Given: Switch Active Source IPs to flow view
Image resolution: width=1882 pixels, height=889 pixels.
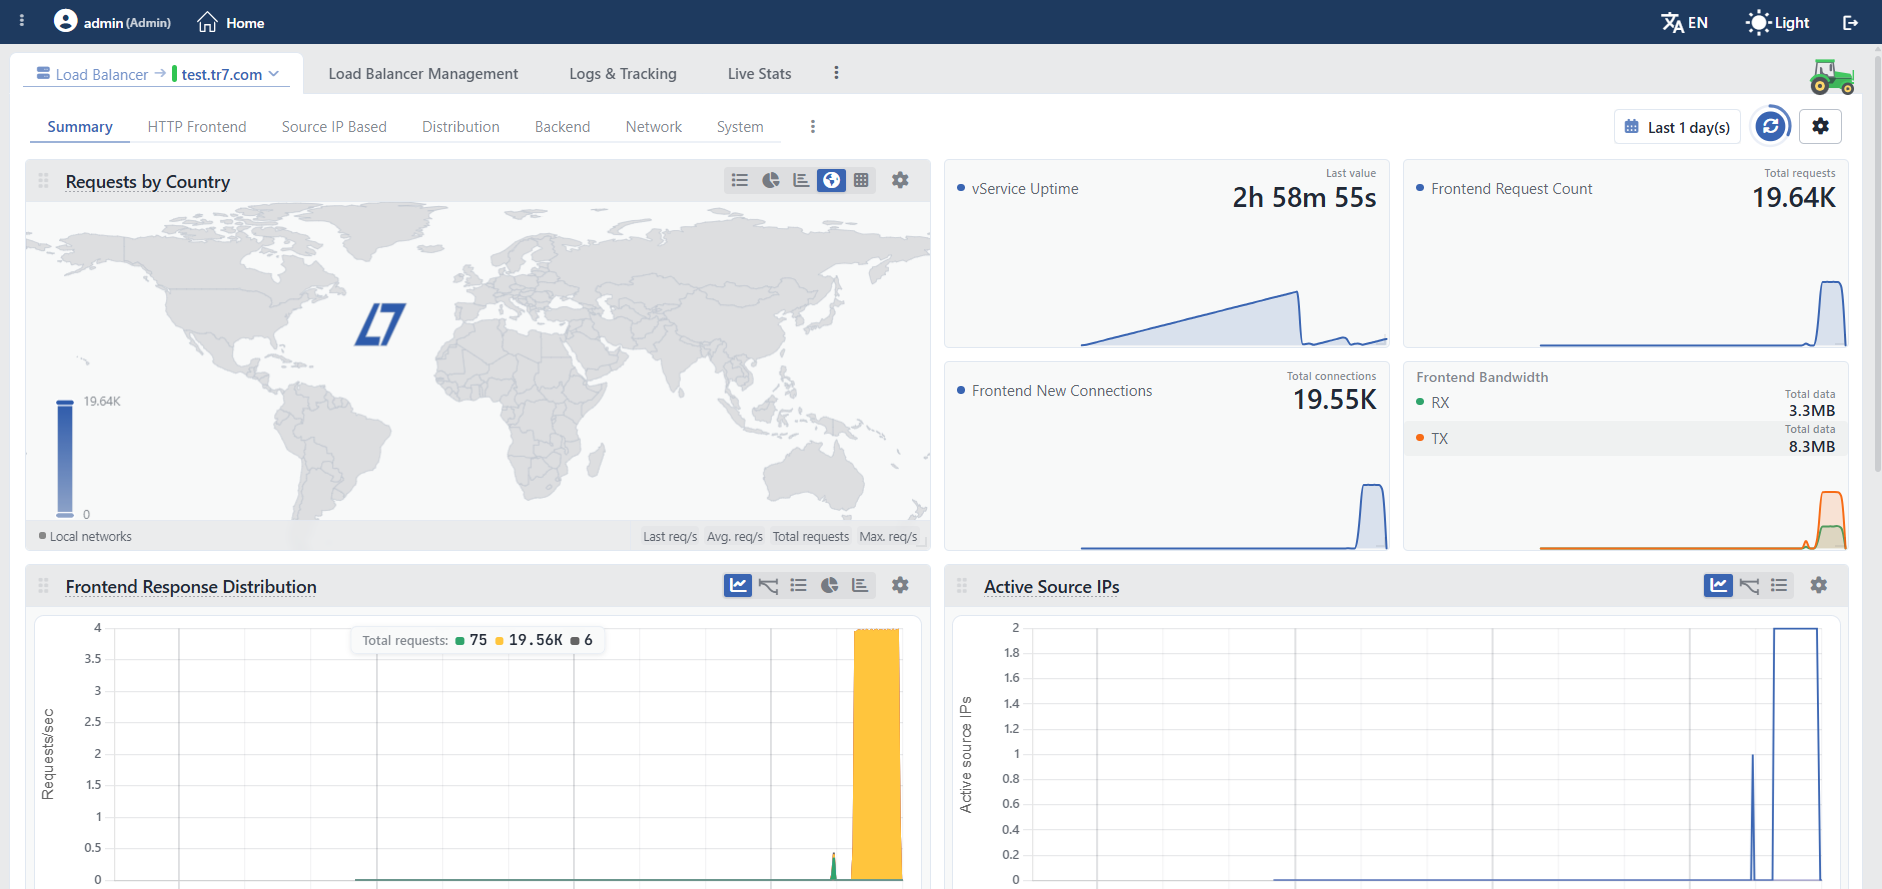Looking at the screenshot, I should [1749, 585].
